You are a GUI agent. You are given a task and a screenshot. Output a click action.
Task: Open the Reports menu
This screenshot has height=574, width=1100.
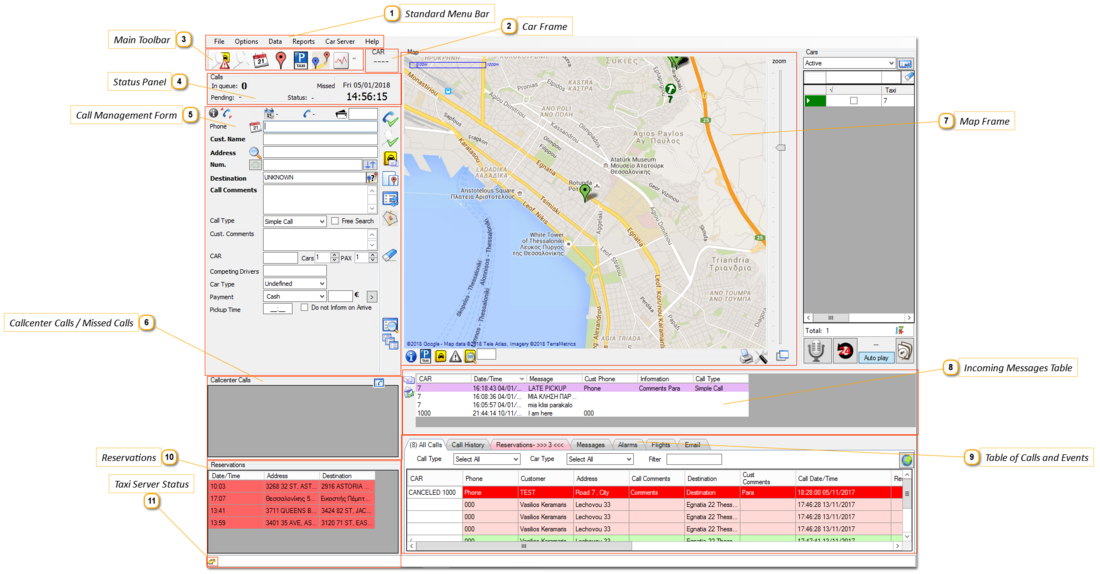pos(303,41)
